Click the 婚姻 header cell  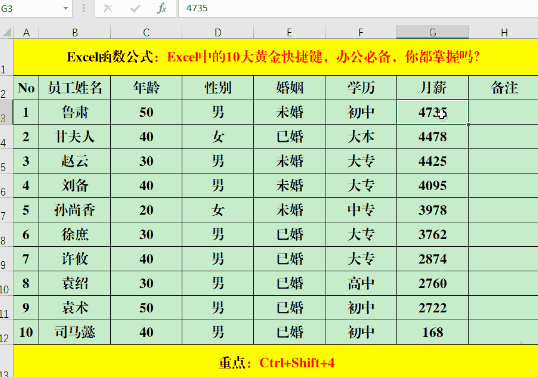[x=290, y=88]
